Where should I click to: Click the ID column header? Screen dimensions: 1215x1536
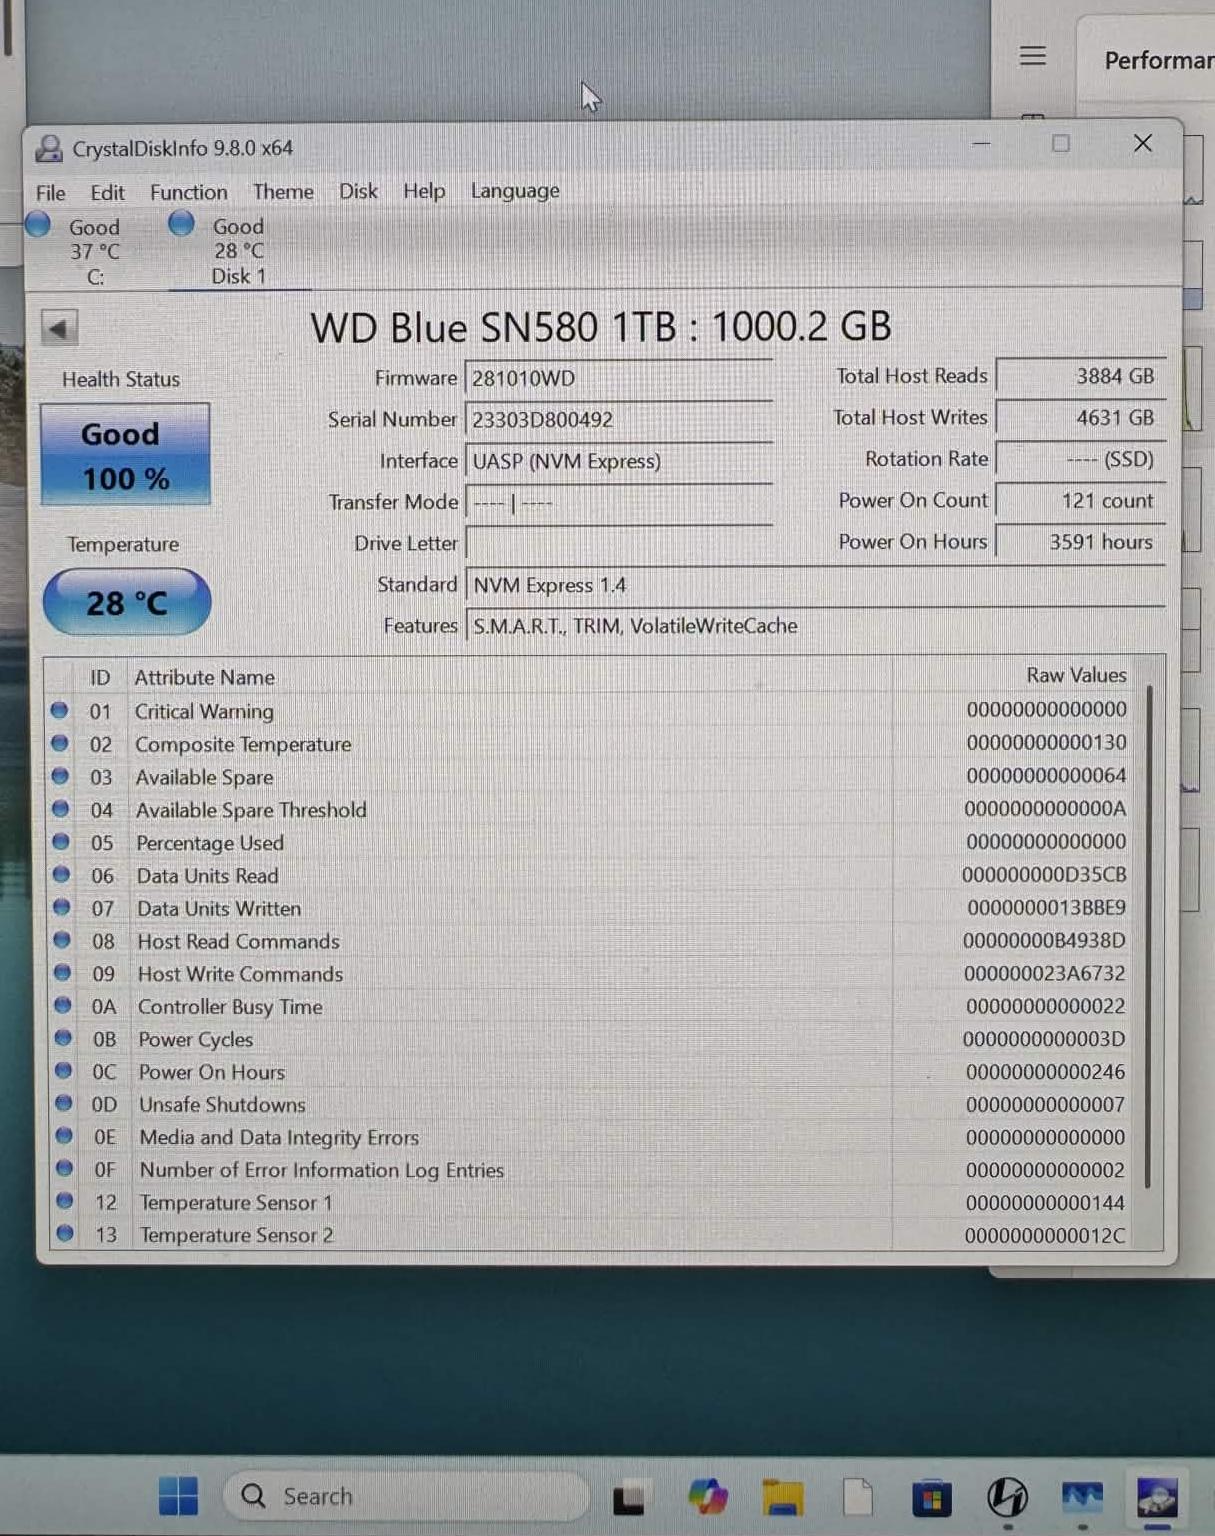point(100,677)
